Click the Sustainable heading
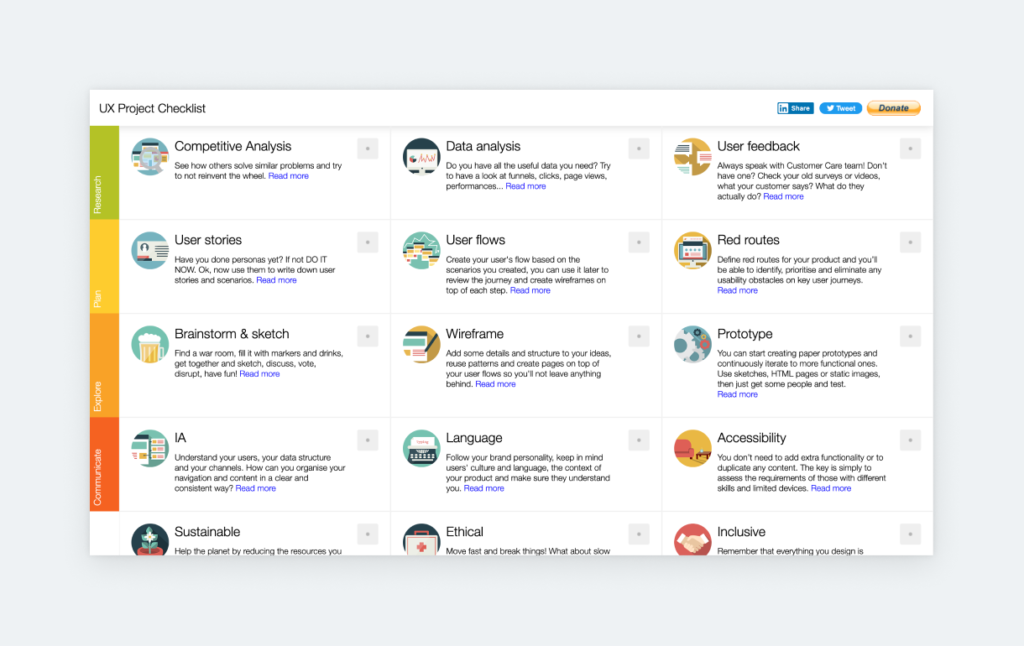Viewport: 1024px width, 646px height. coord(207,532)
